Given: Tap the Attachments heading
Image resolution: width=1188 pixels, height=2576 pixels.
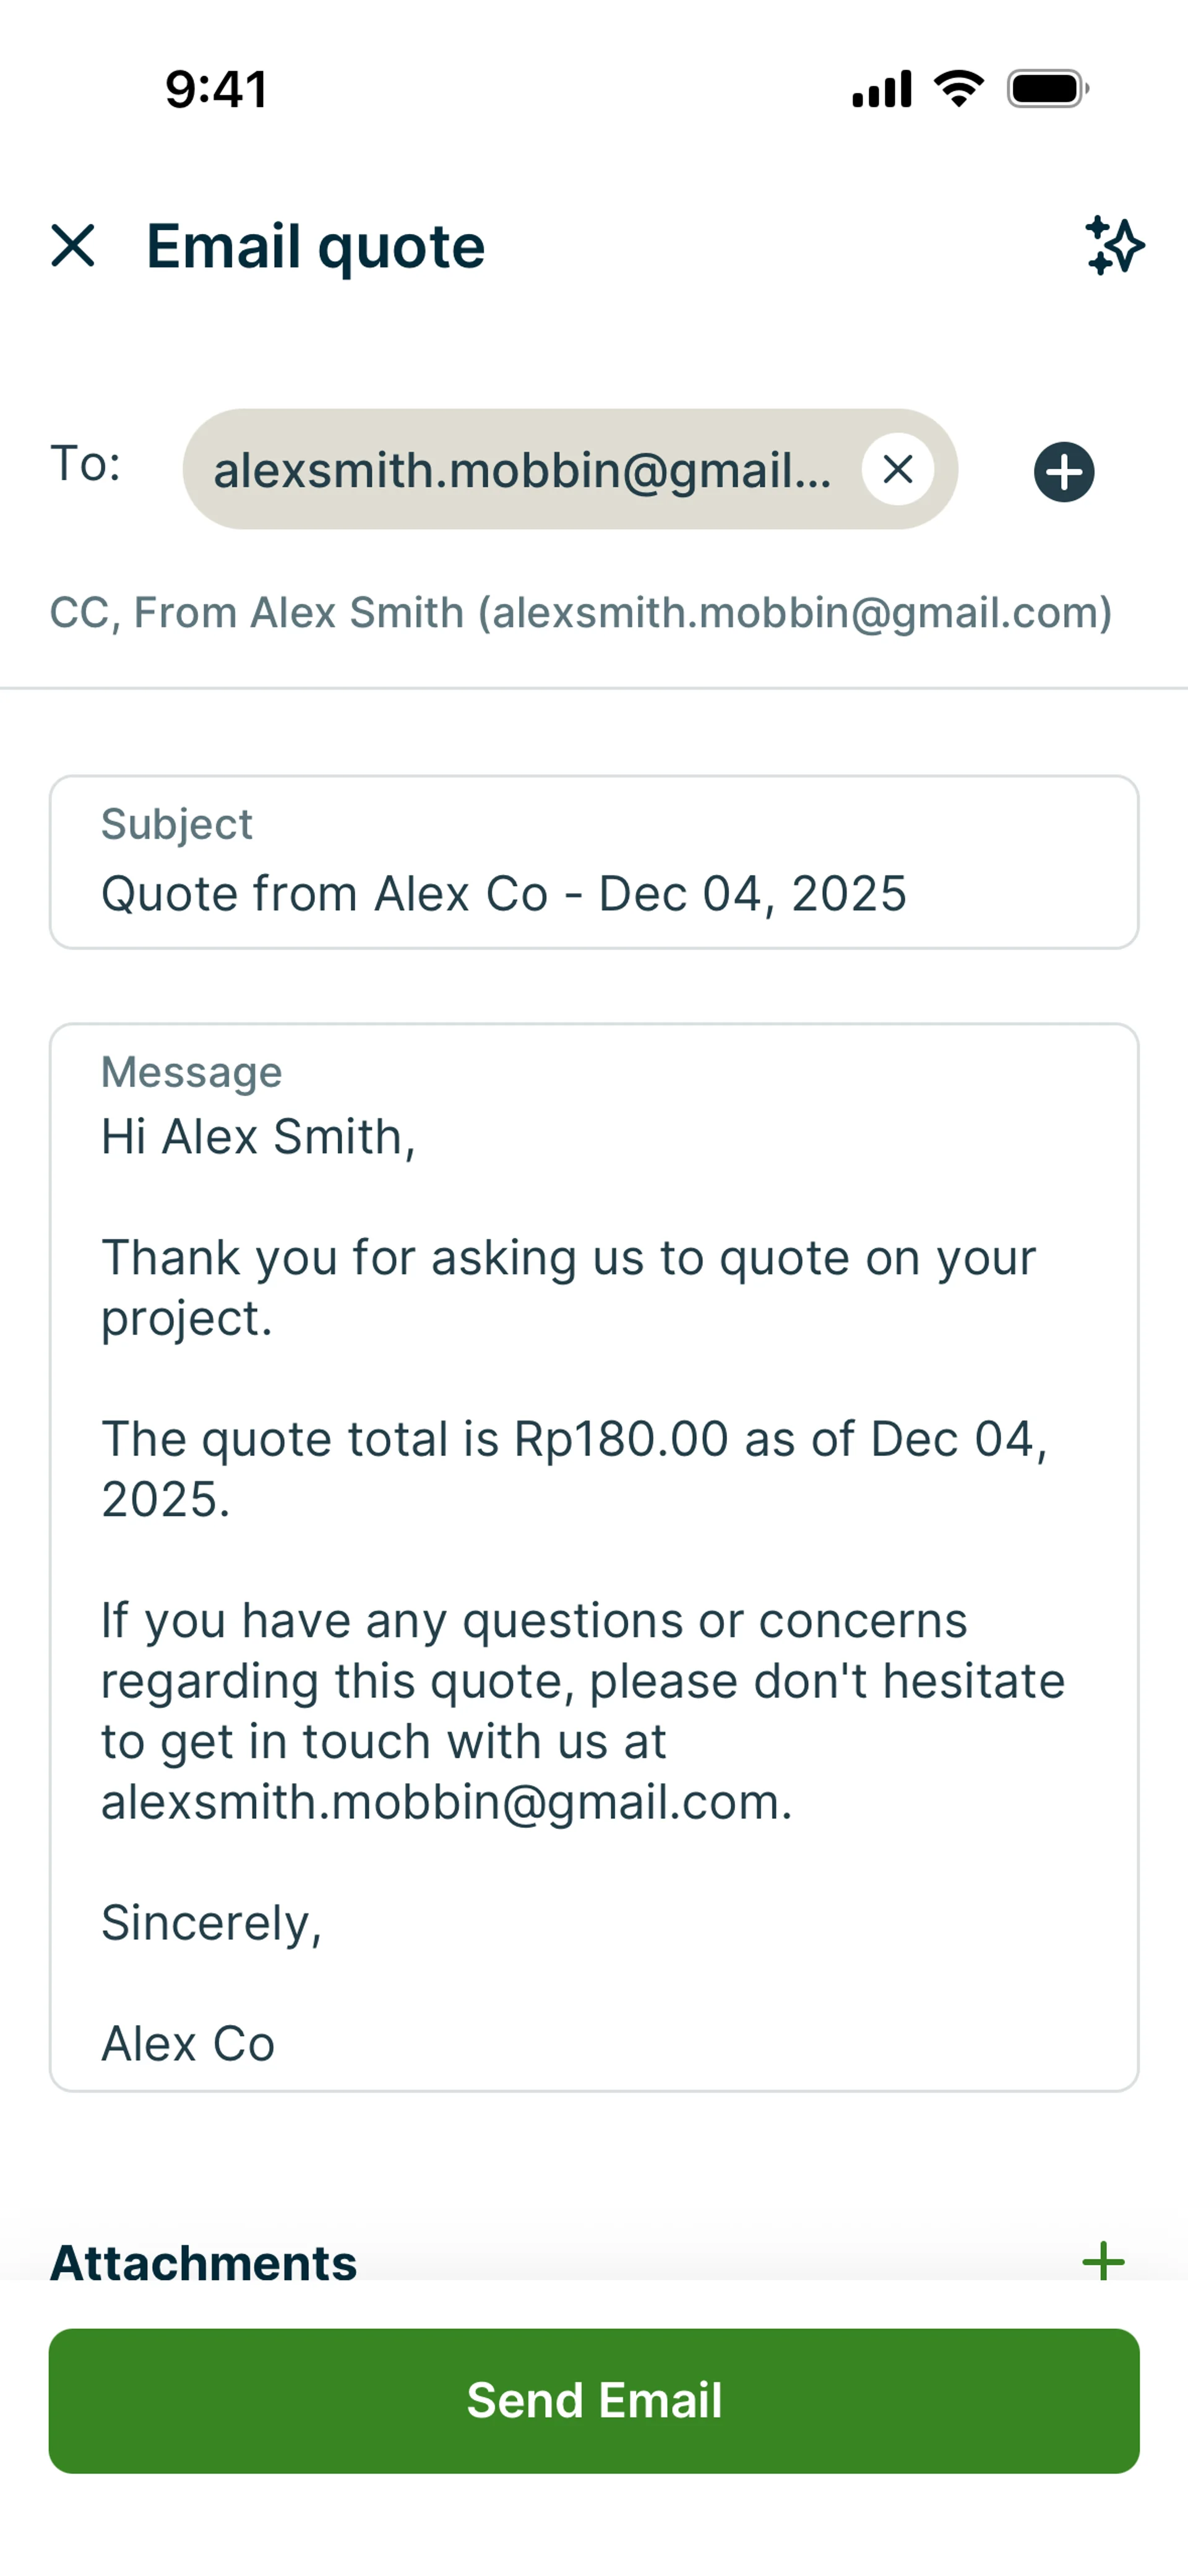Looking at the screenshot, I should coord(204,2262).
